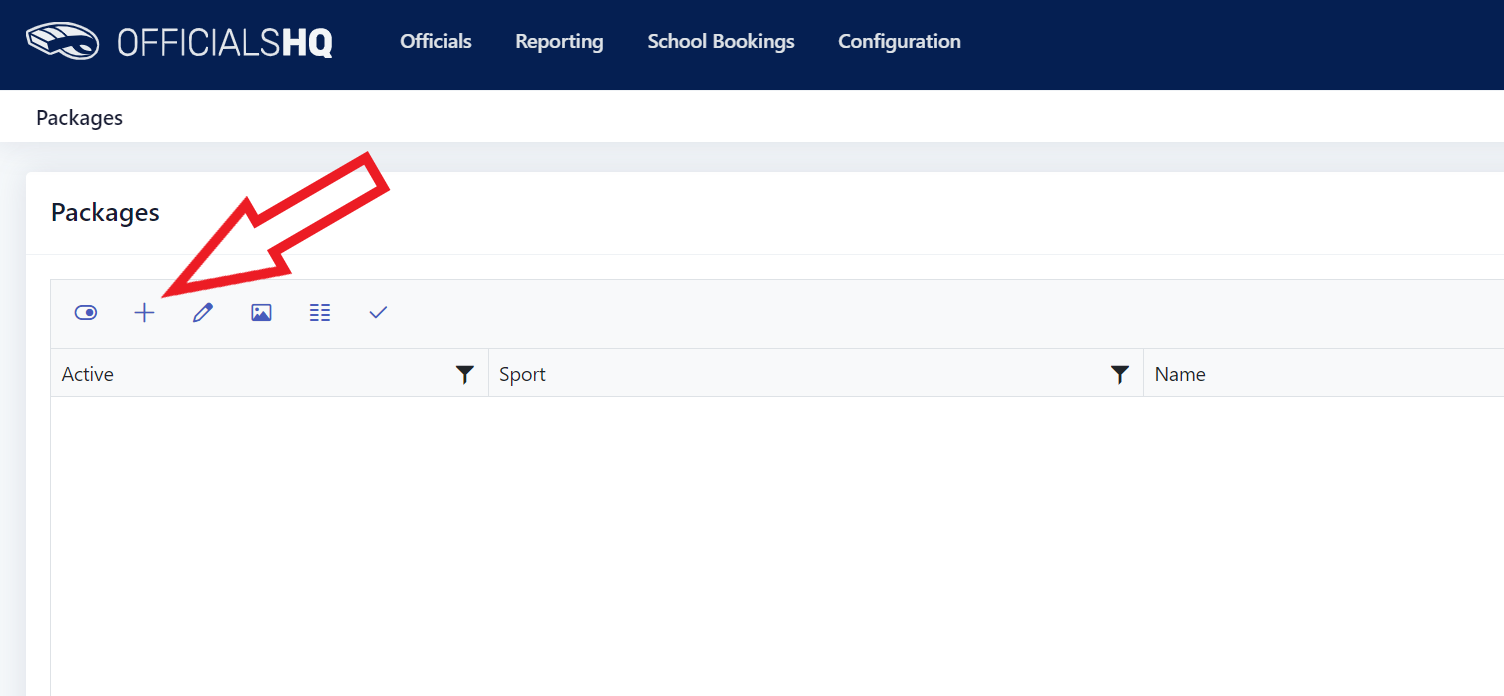Sort by the Sport column header
This screenshot has height=696, width=1504.
point(522,374)
